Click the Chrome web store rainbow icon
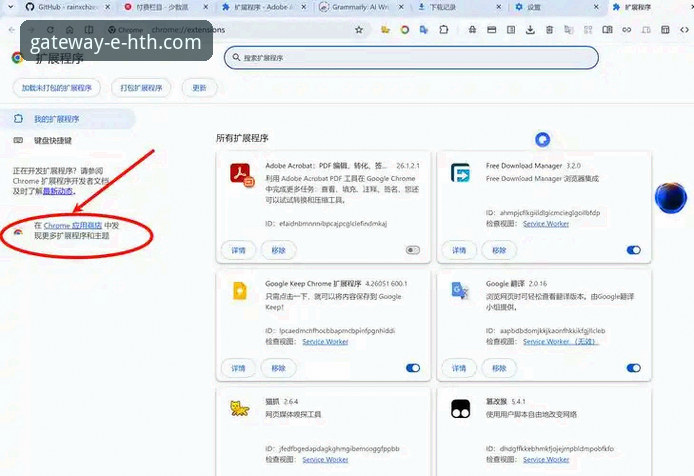This screenshot has height=476, width=694. click(x=18, y=231)
